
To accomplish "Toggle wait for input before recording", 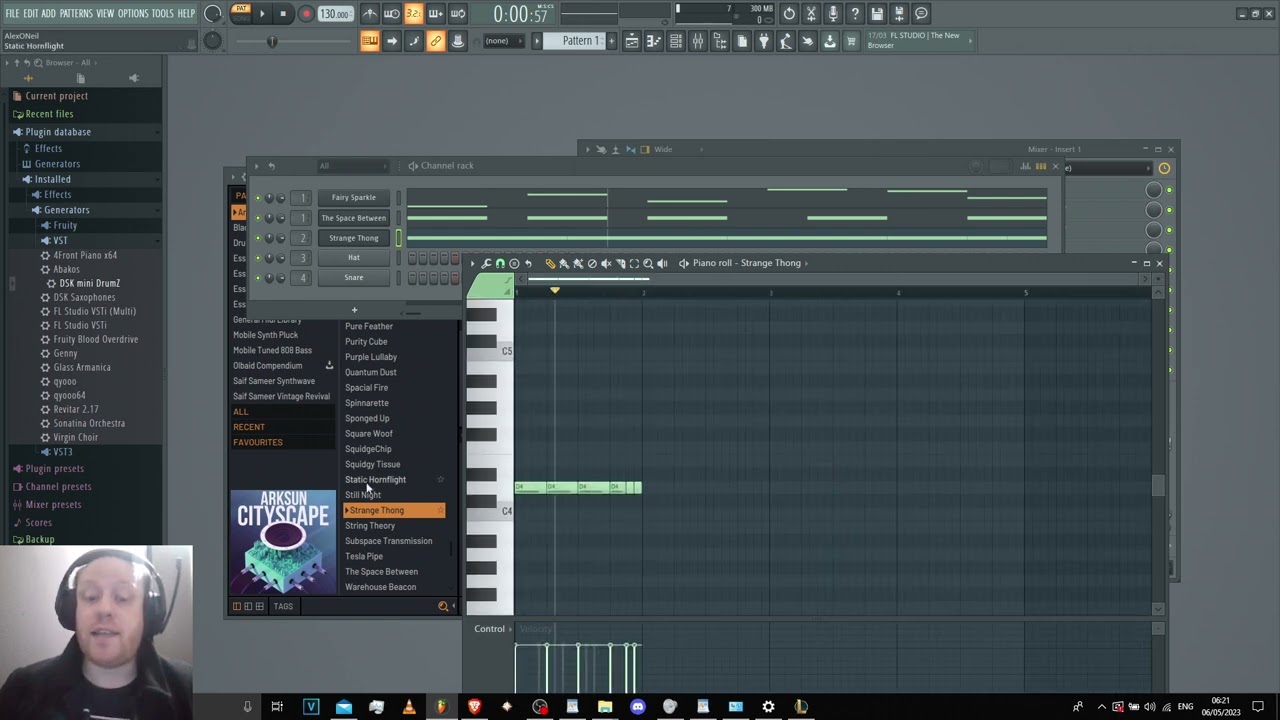I will 391,14.
